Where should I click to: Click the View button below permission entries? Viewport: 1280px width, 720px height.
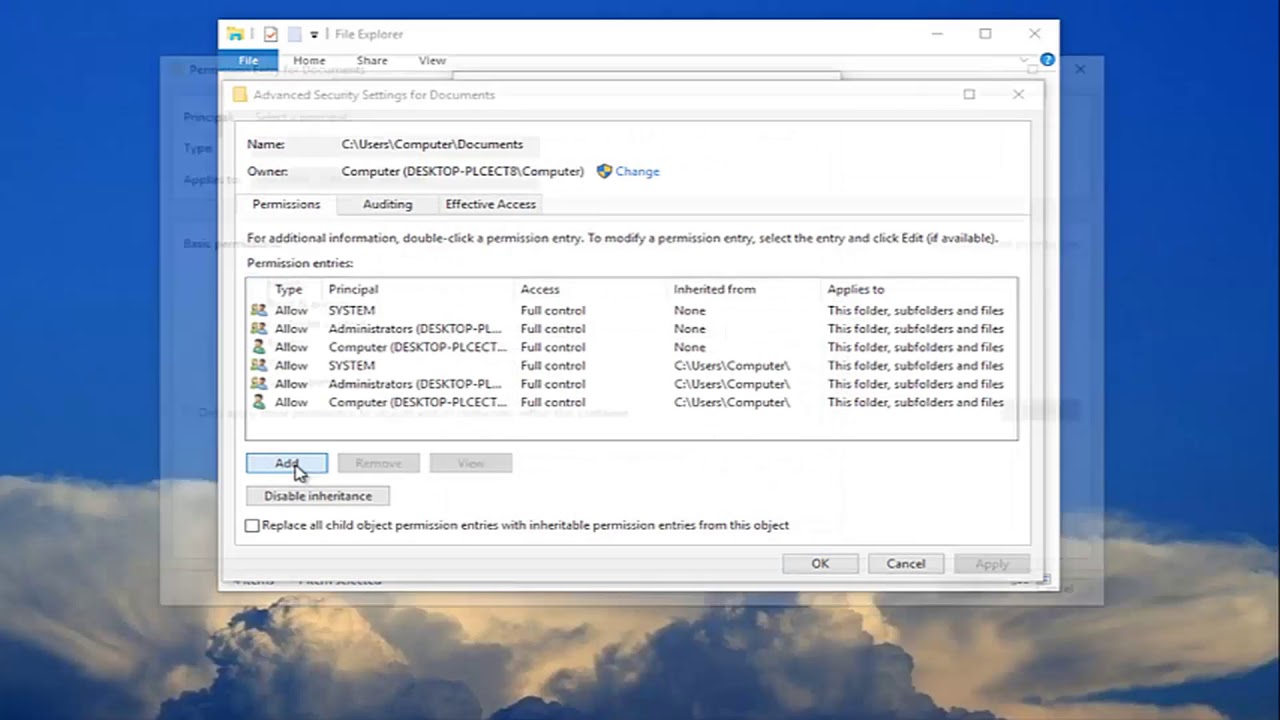click(471, 463)
